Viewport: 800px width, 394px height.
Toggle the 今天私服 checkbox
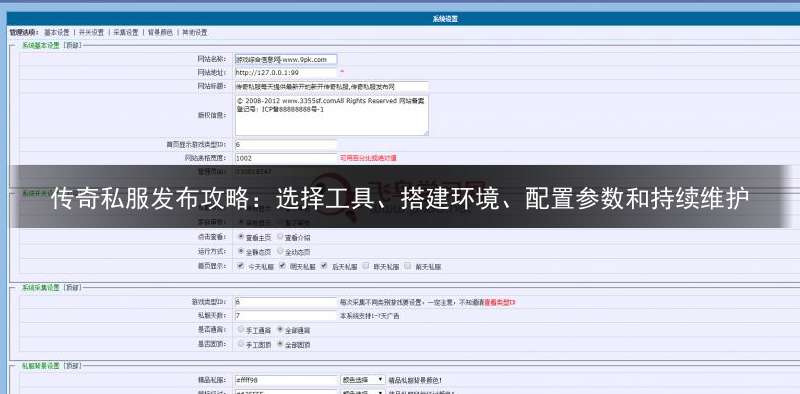[x=241, y=266]
